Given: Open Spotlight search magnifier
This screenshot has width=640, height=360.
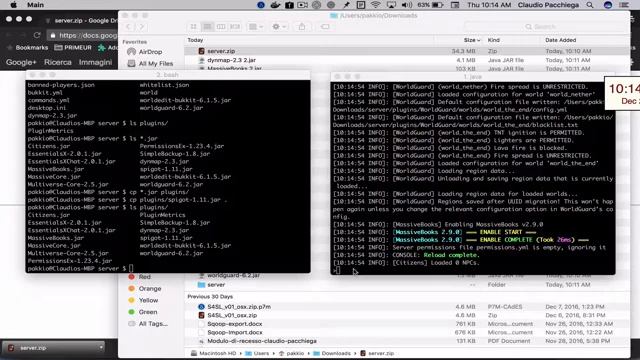Looking at the screenshot, I should click(x=590, y=5).
